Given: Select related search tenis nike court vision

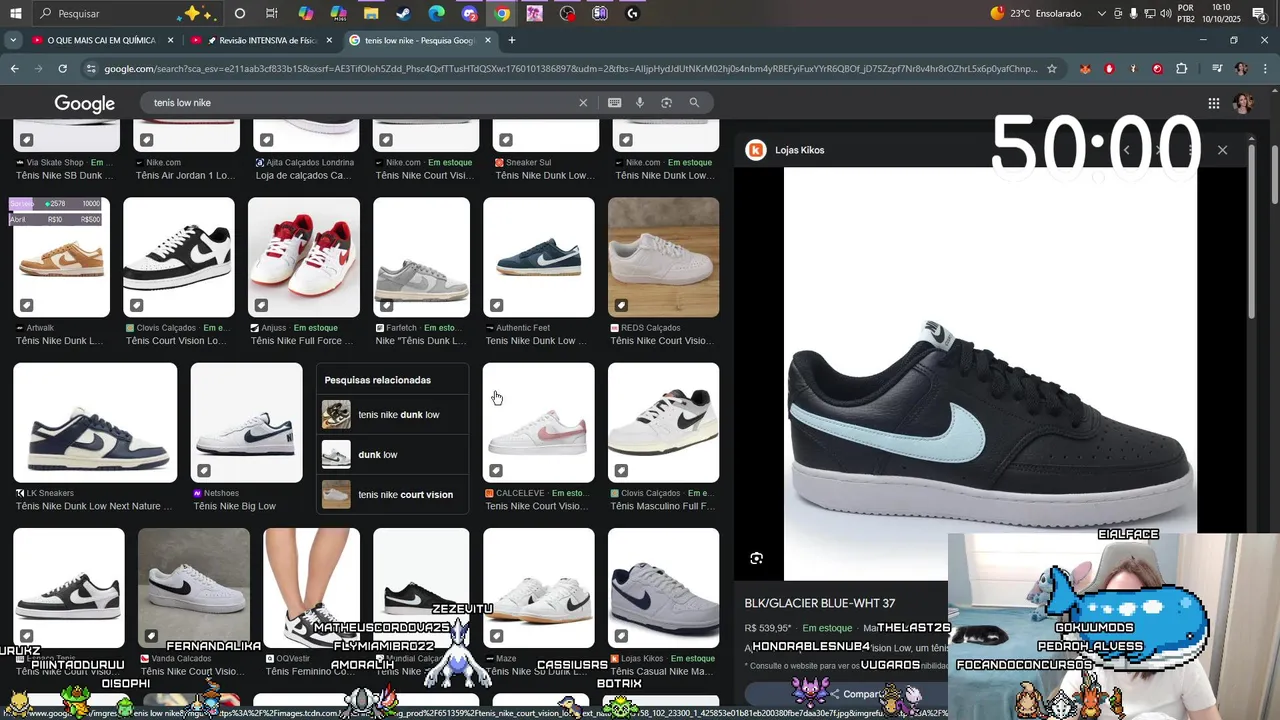Looking at the screenshot, I should [x=393, y=495].
